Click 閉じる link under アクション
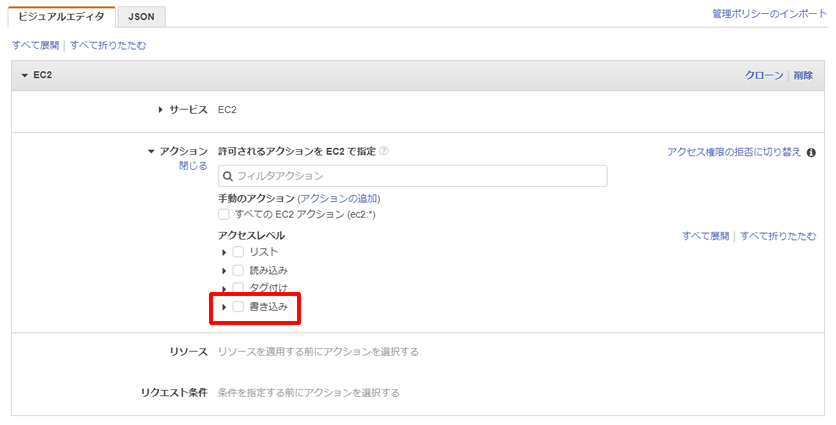Viewport: 836px width, 425px height. (193, 166)
